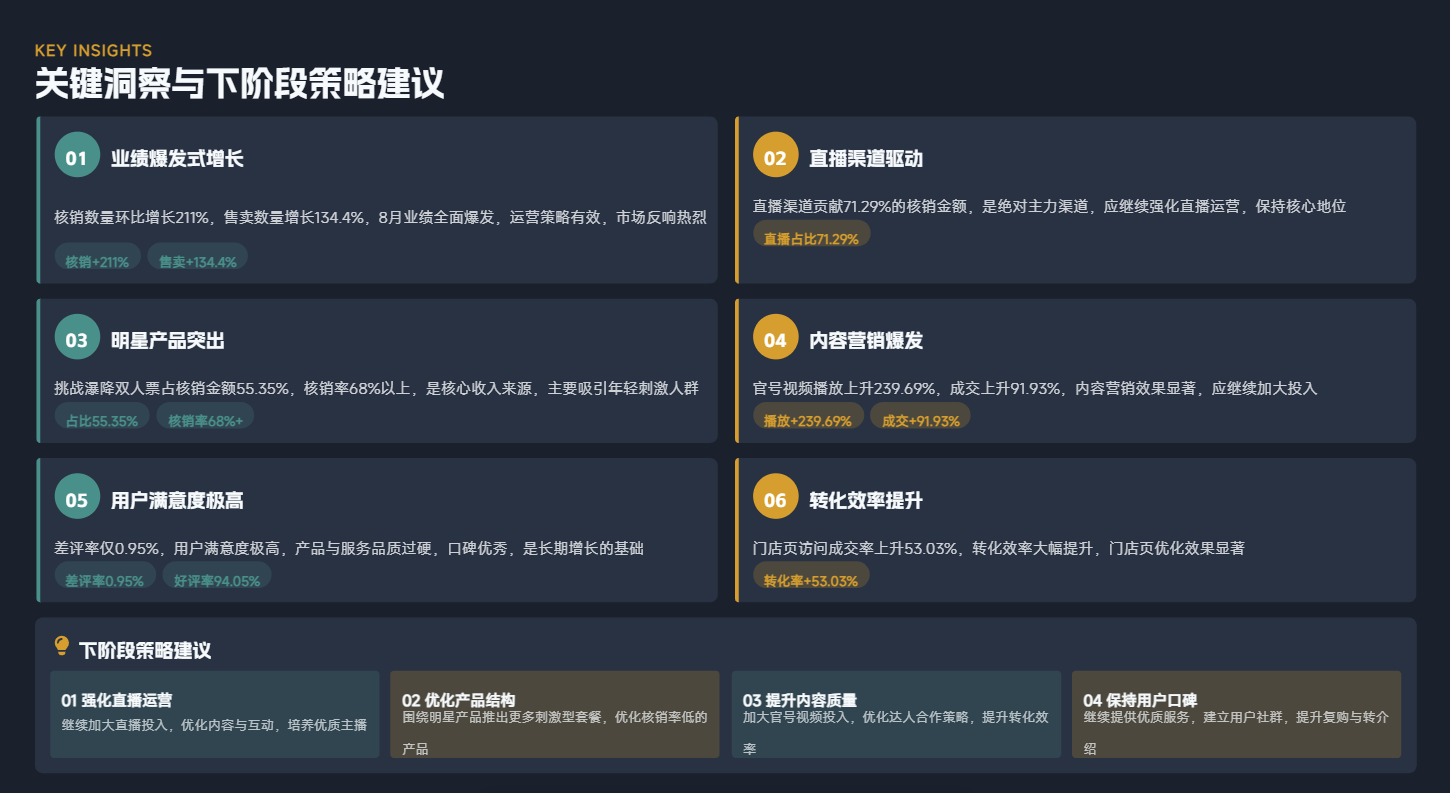
Task: Click the text 继续加大直播投入
Action: coord(116,725)
